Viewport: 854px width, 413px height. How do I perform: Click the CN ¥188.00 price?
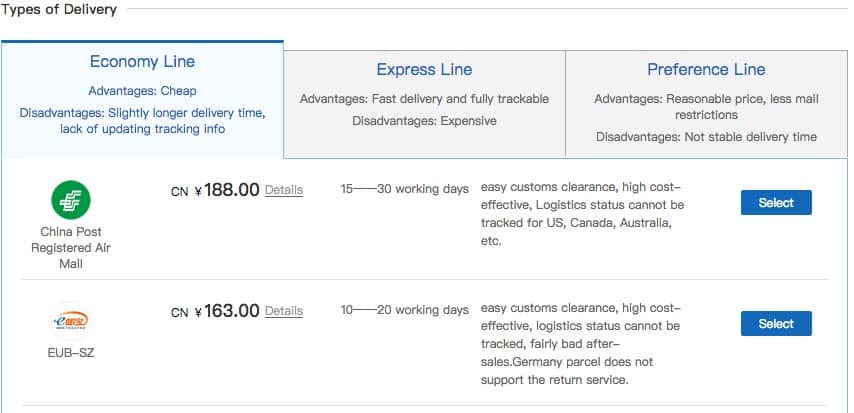click(x=215, y=190)
